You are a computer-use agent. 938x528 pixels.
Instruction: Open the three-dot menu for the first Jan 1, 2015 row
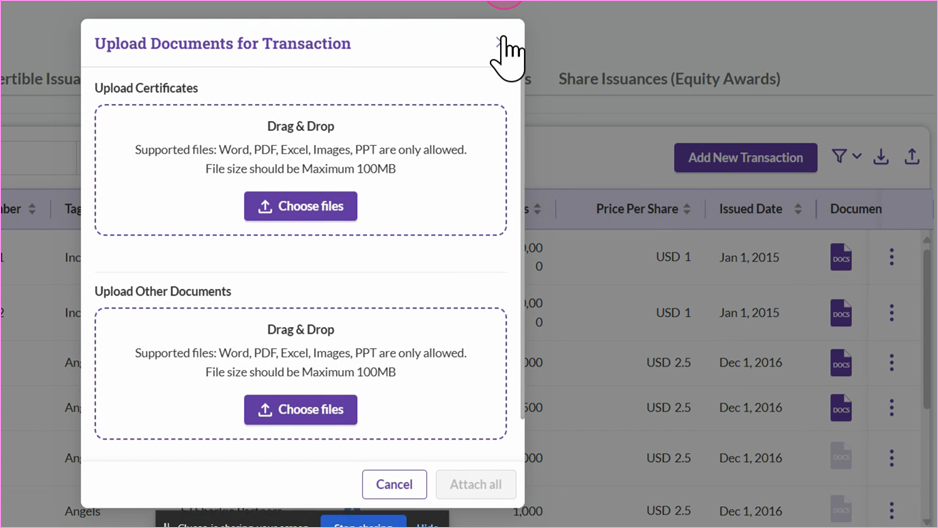[x=891, y=257]
